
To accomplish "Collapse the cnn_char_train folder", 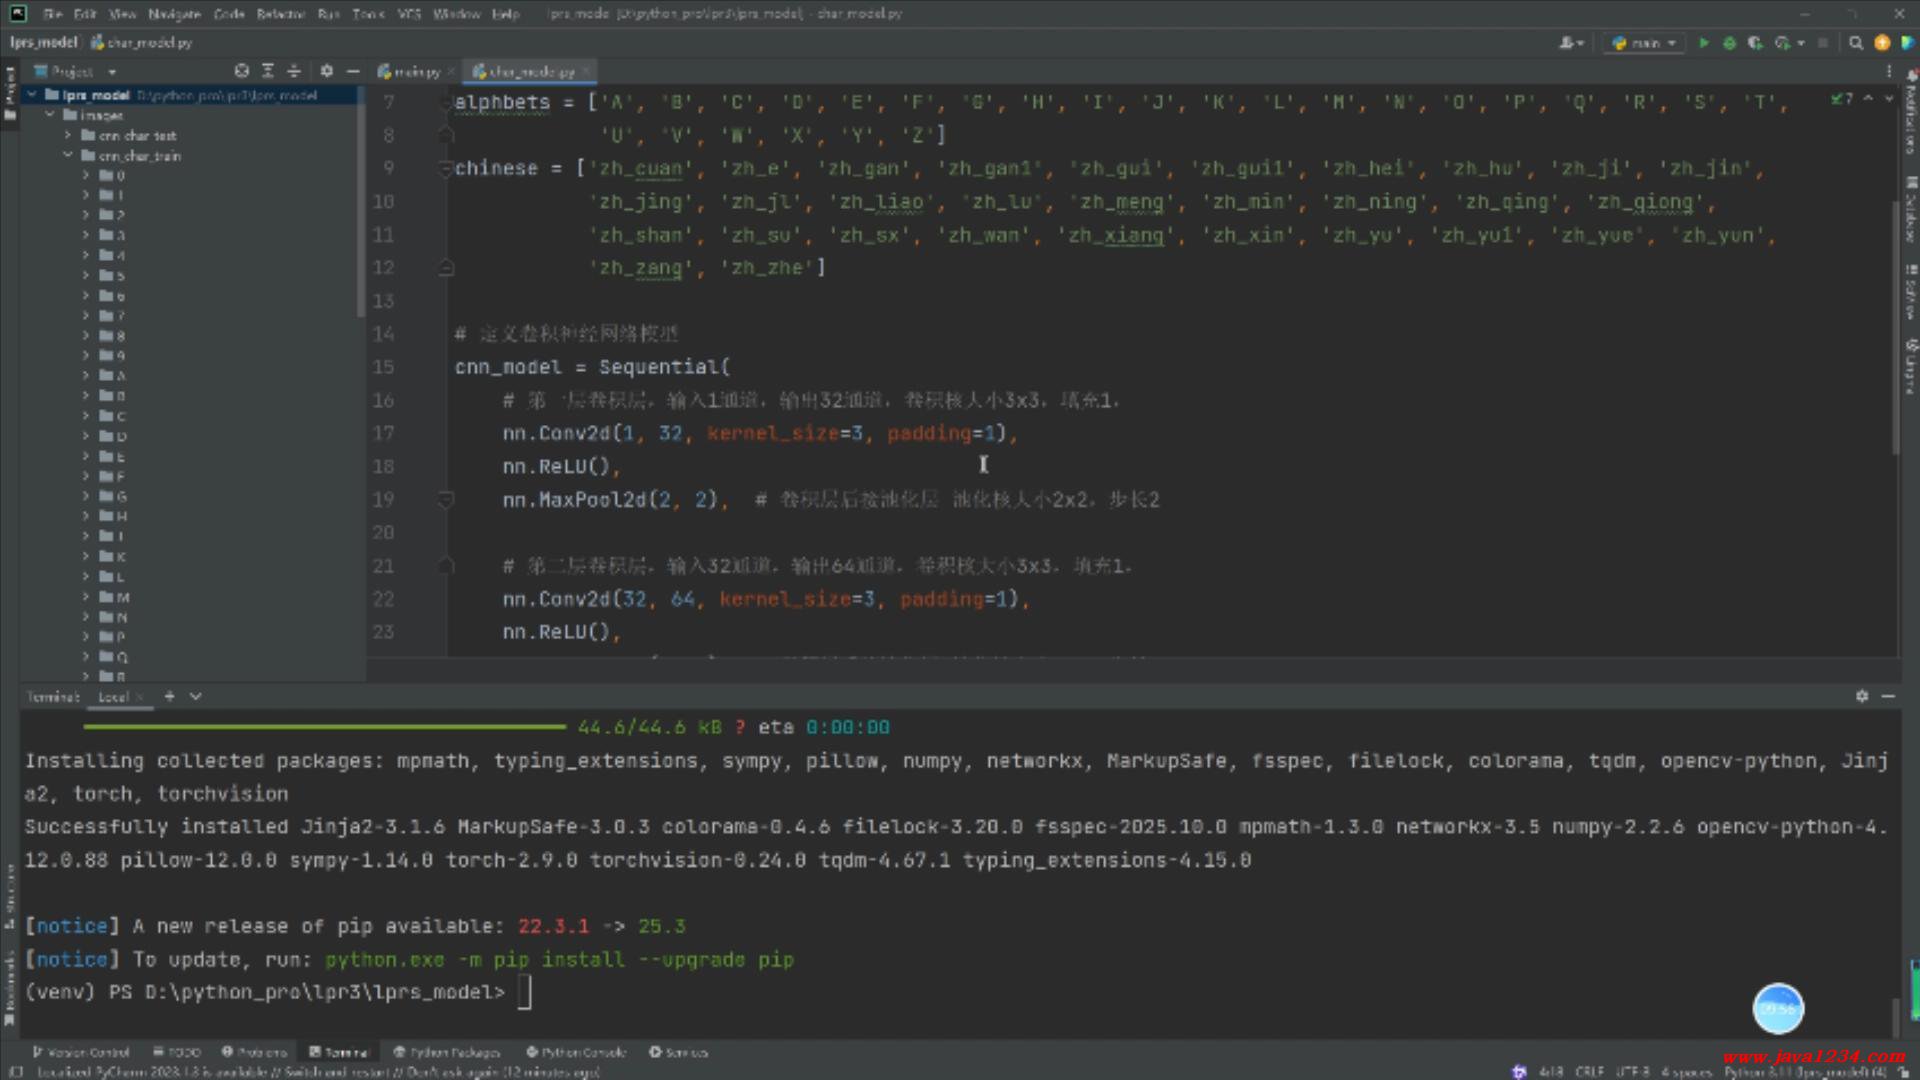I will [68, 155].
